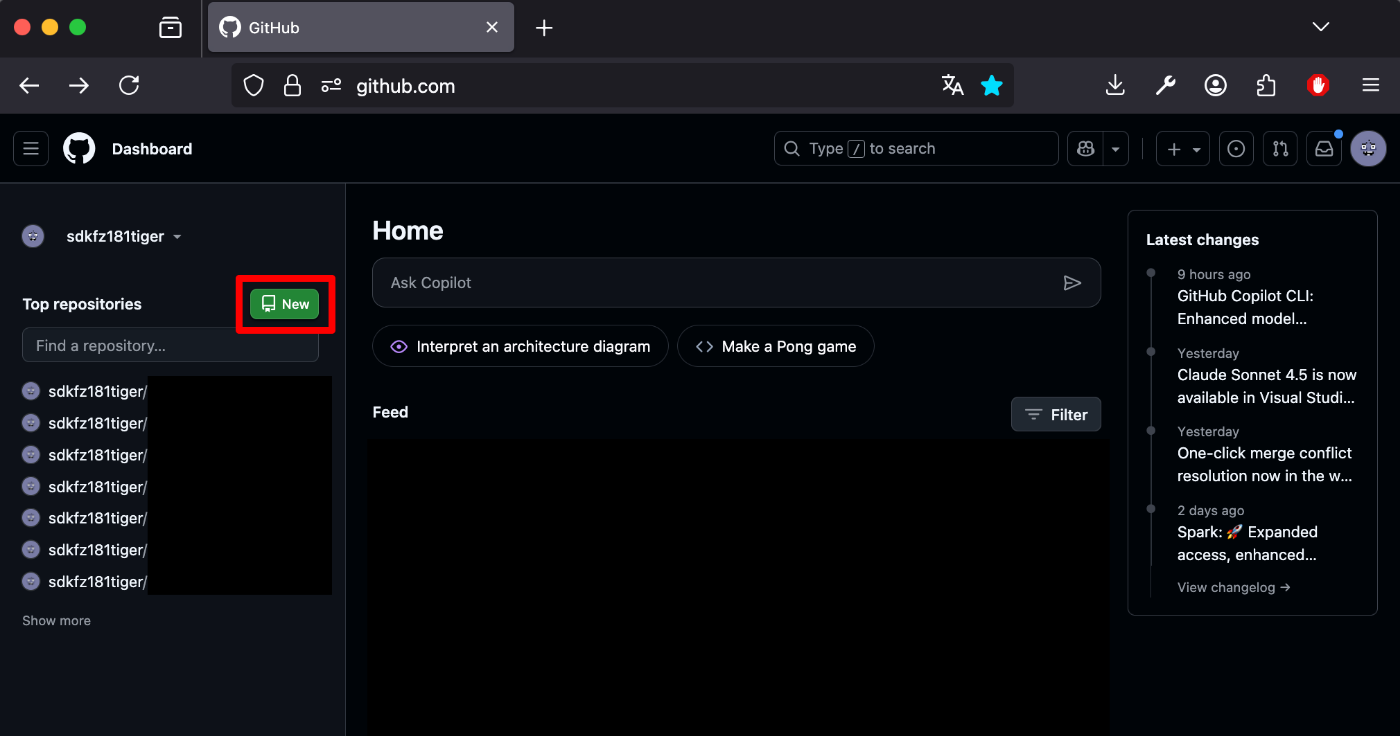1400x736 pixels.
Task: Close the GitHub tab
Action: [x=492, y=28]
